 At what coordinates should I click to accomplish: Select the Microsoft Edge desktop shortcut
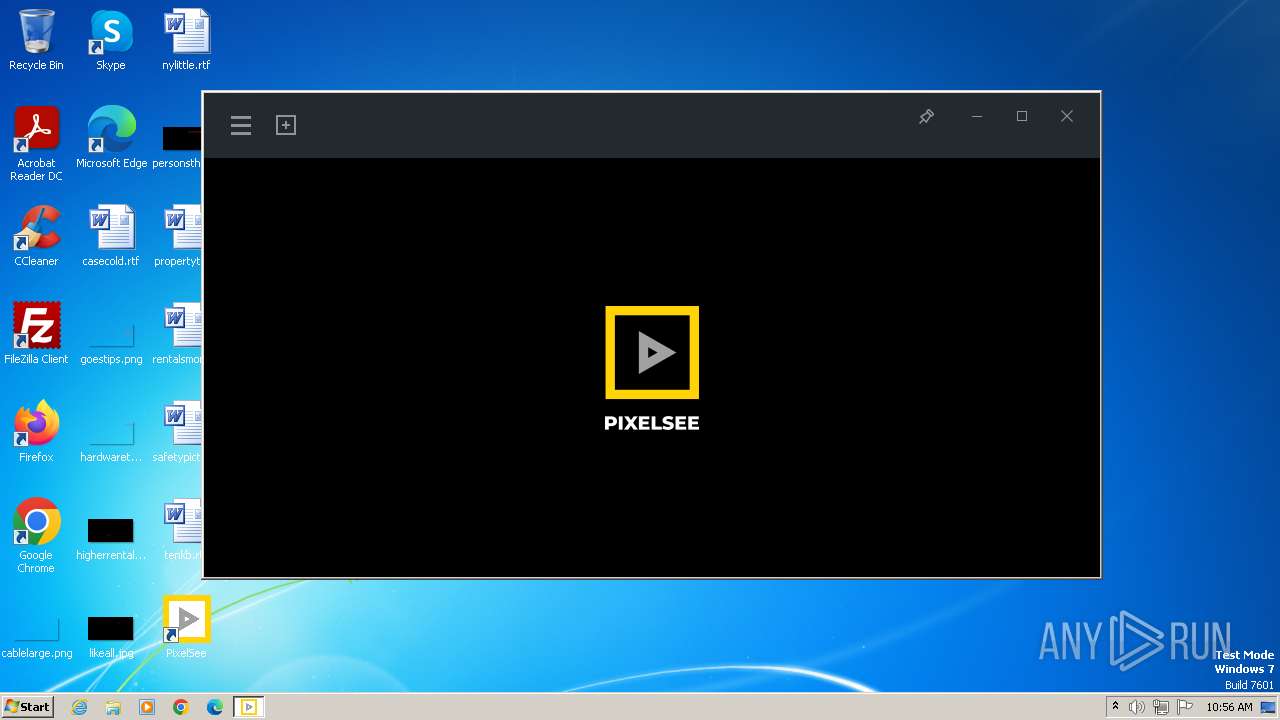111,138
